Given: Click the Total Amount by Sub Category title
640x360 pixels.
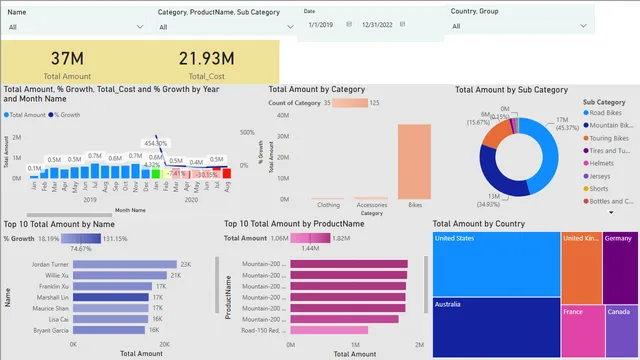Looking at the screenshot, I should coord(511,90).
